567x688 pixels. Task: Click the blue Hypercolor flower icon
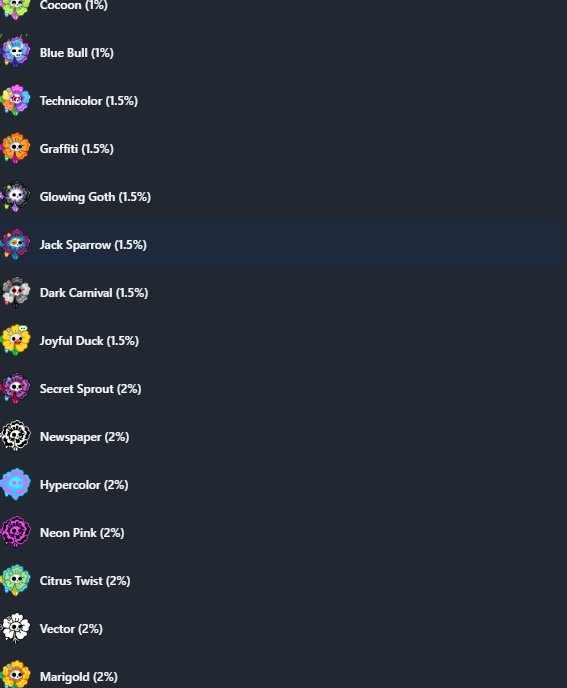coord(16,484)
